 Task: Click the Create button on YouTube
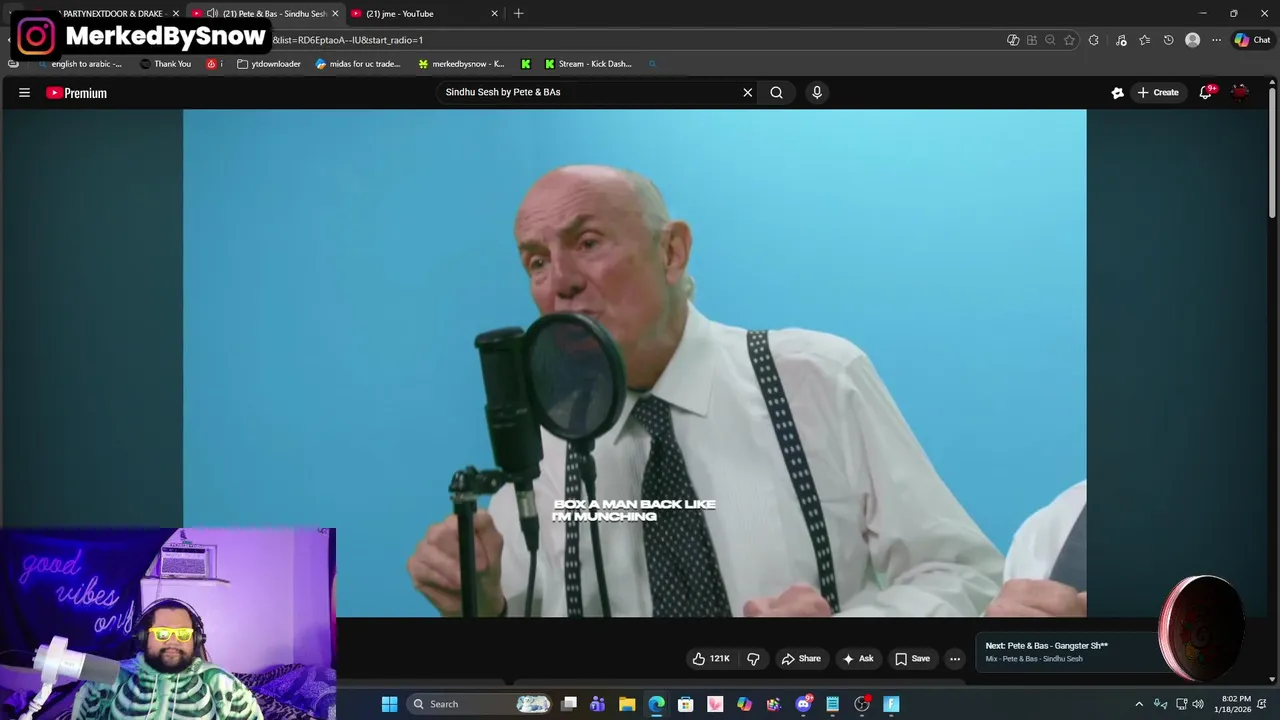pos(1158,92)
